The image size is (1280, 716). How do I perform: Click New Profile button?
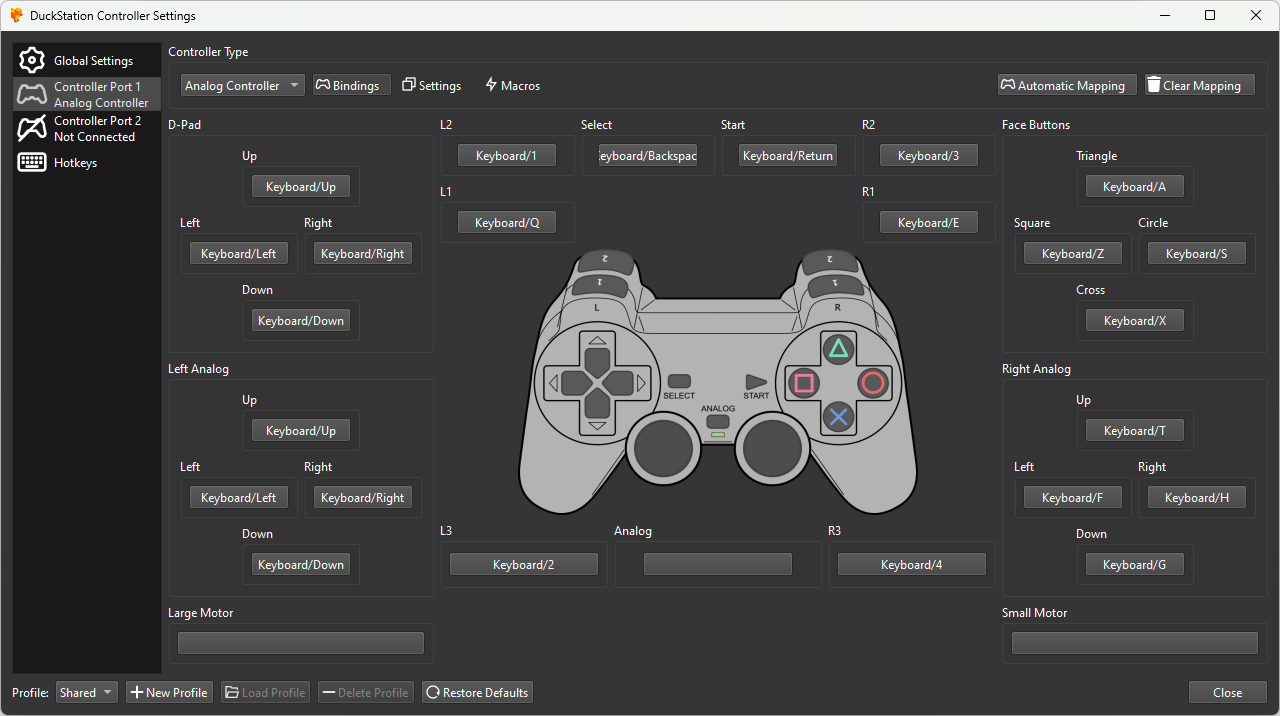click(169, 692)
